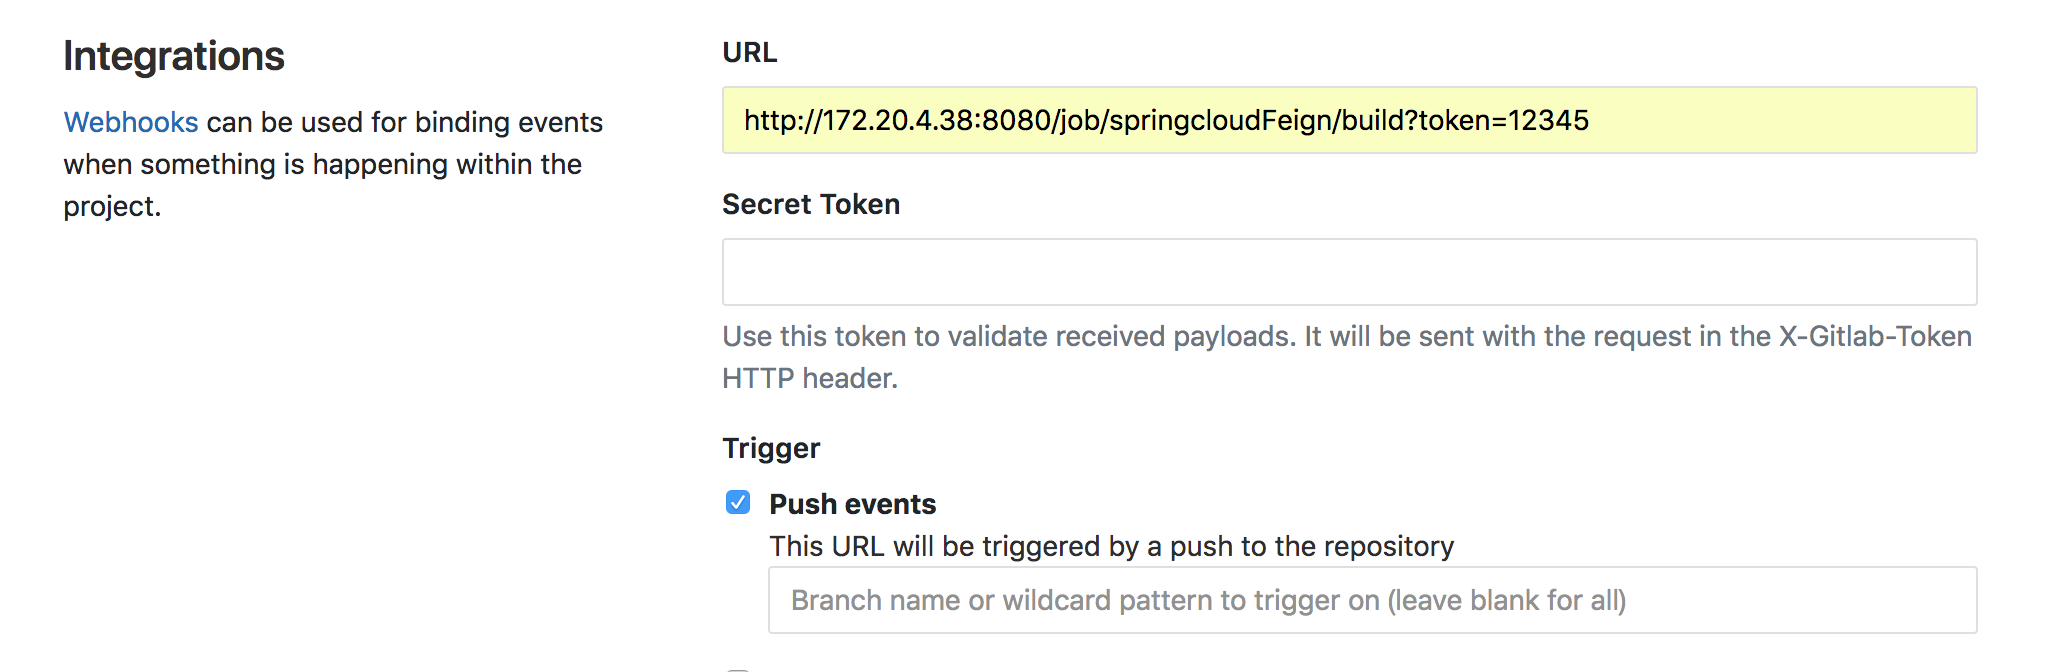Click the Integrations page title

coord(173,56)
